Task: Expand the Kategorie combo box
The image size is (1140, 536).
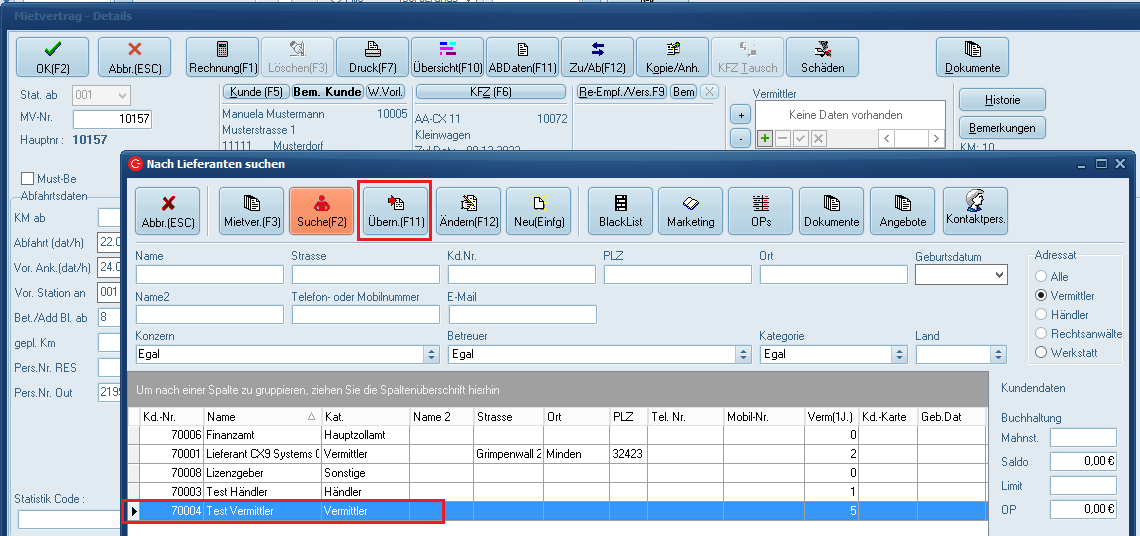Action: (x=899, y=354)
